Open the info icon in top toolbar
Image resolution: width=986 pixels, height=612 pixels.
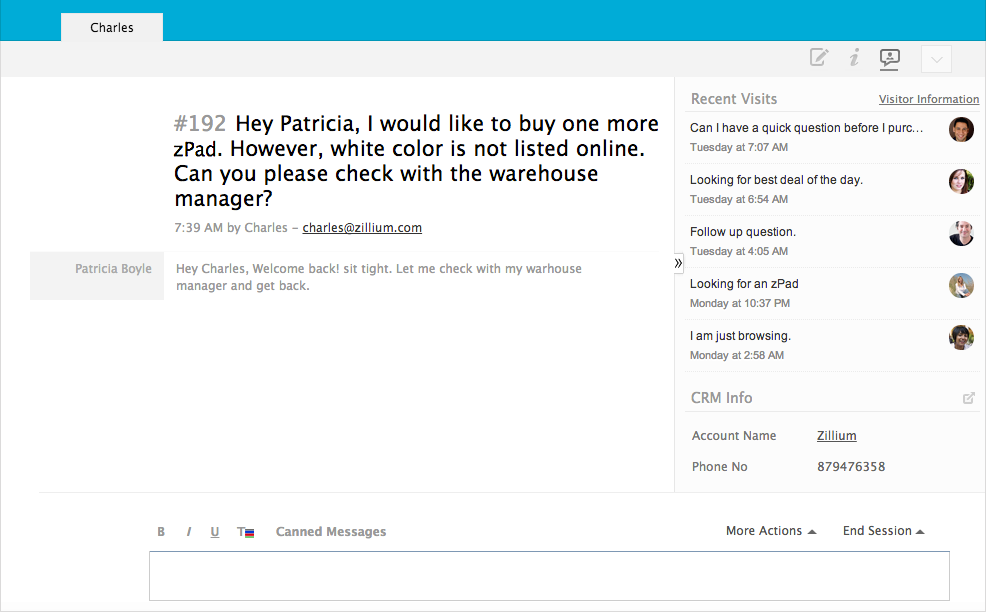(854, 58)
